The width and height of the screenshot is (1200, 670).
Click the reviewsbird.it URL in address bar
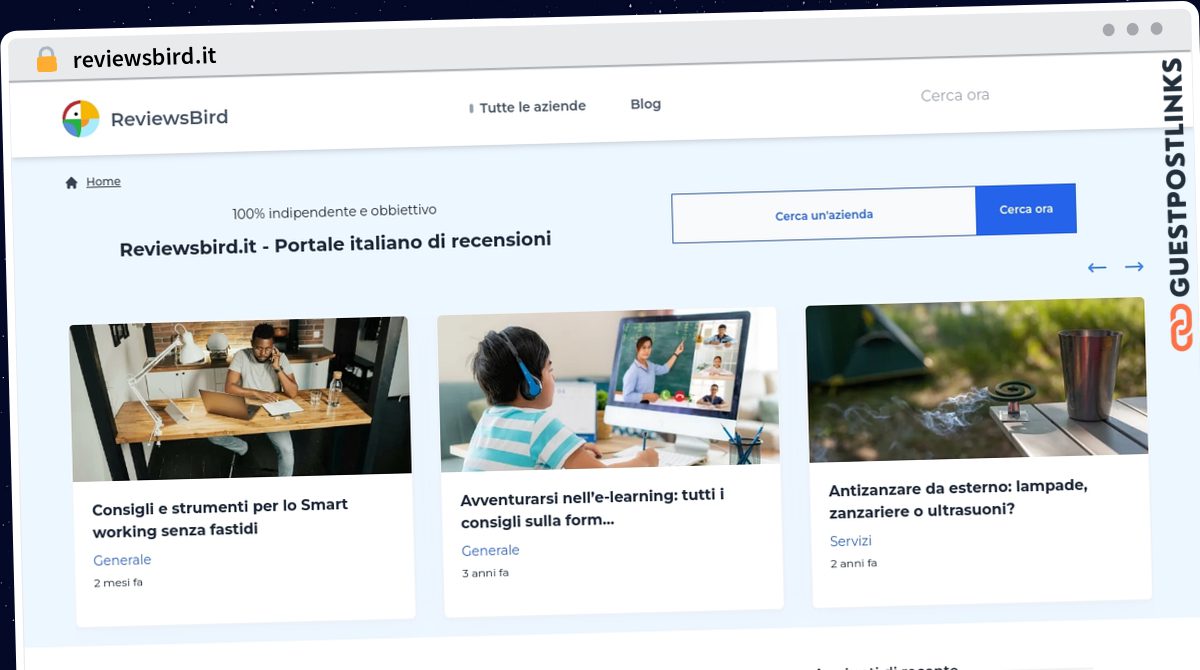coord(145,57)
